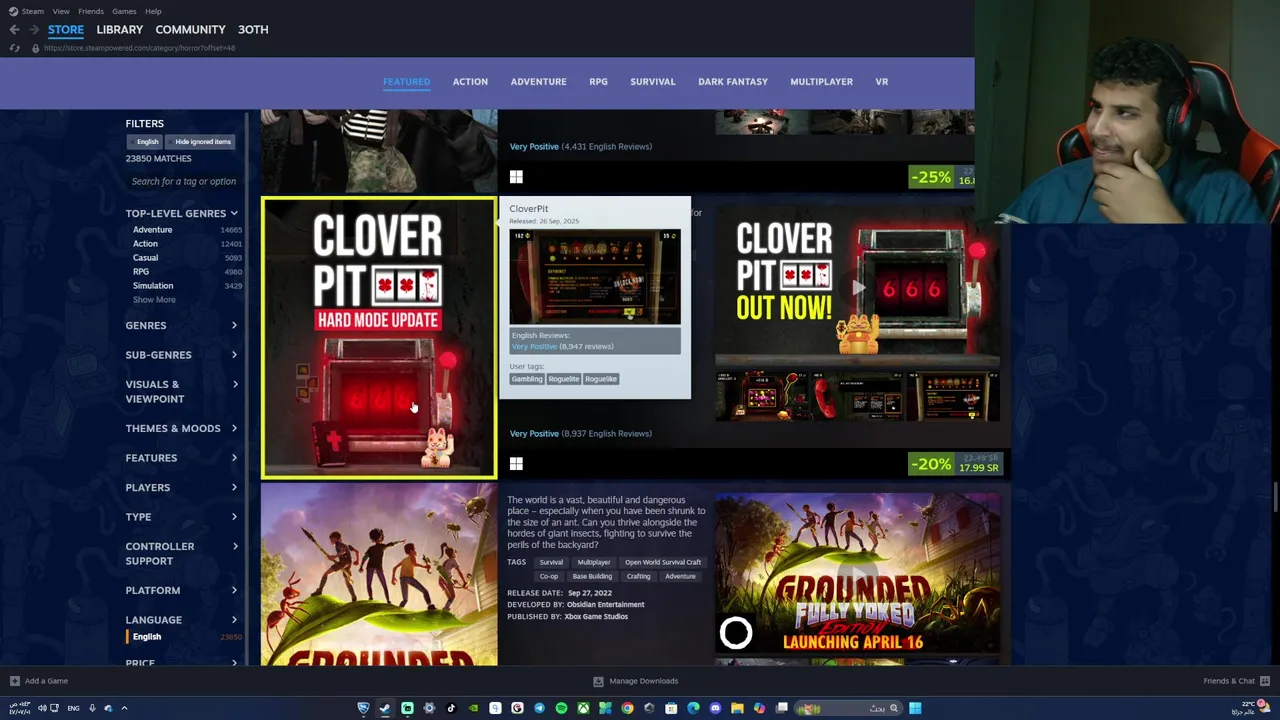The image size is (1280, 720).
Task: Collapse the Top-Level Genres section
Action: (182, 213)
